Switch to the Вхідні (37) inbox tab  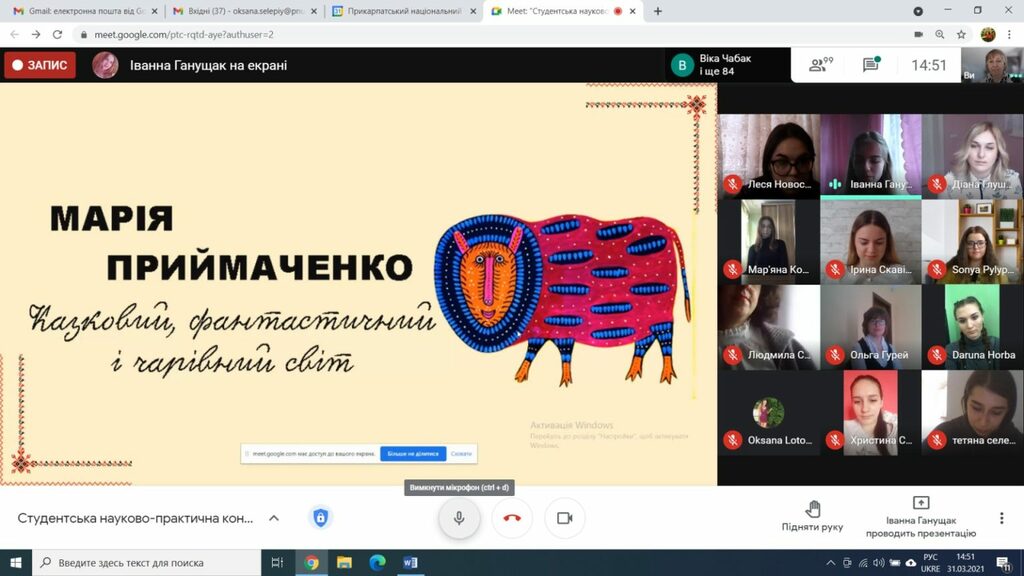(244, 11)
